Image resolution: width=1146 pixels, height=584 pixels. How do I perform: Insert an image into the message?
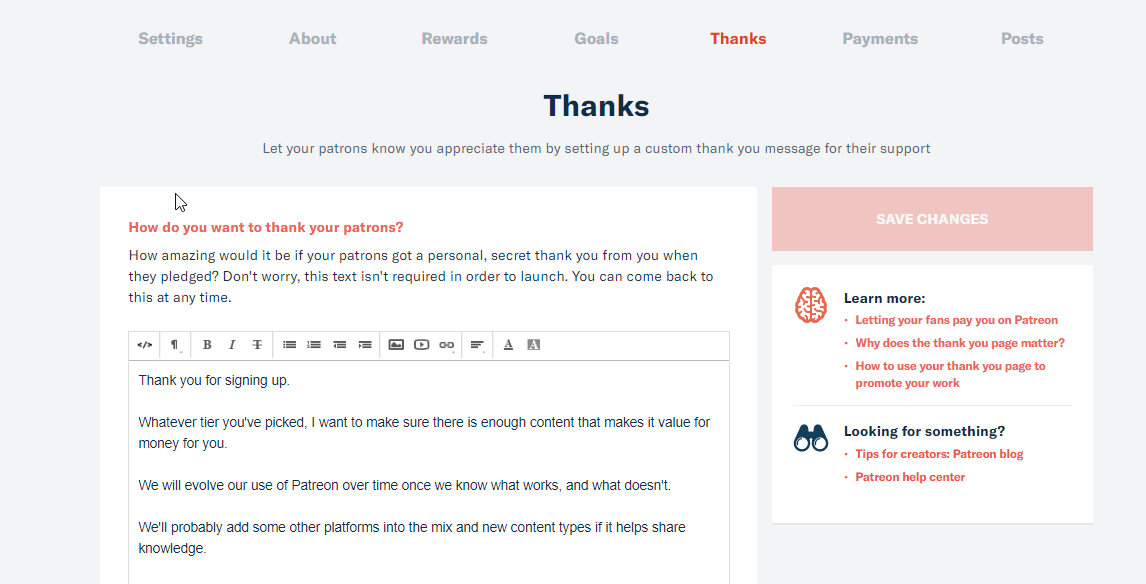coord(396,345)
